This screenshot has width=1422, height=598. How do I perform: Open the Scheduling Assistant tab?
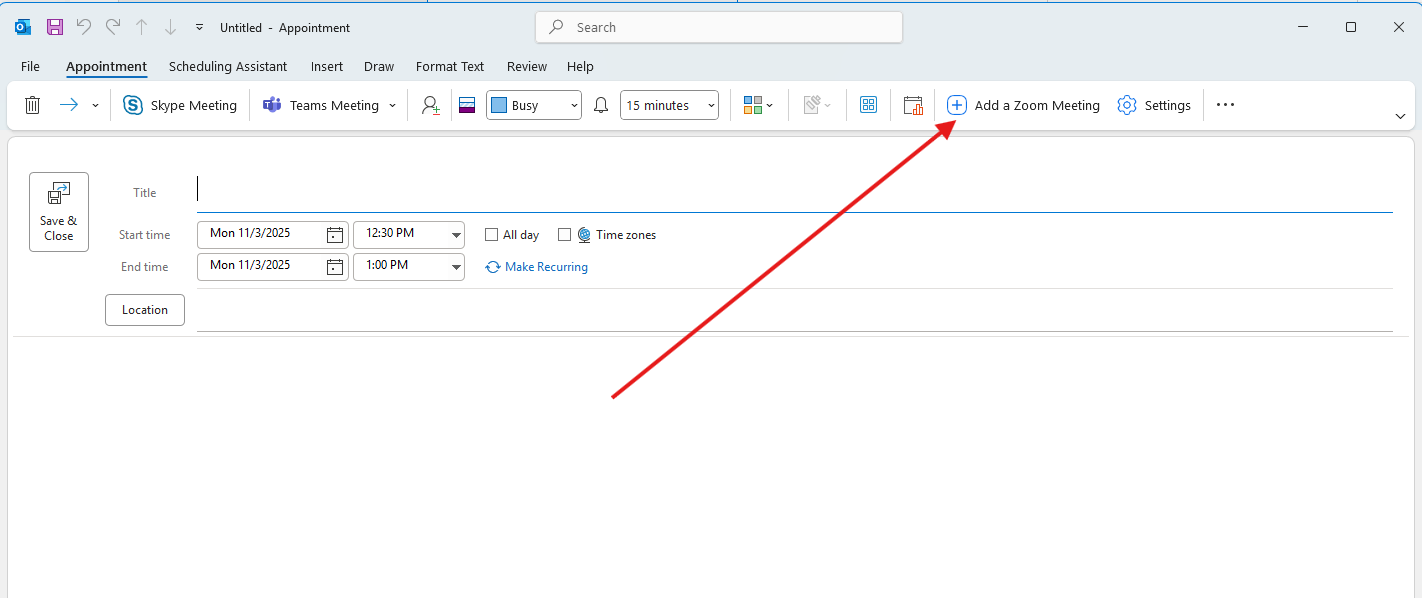tap(228, 67)
